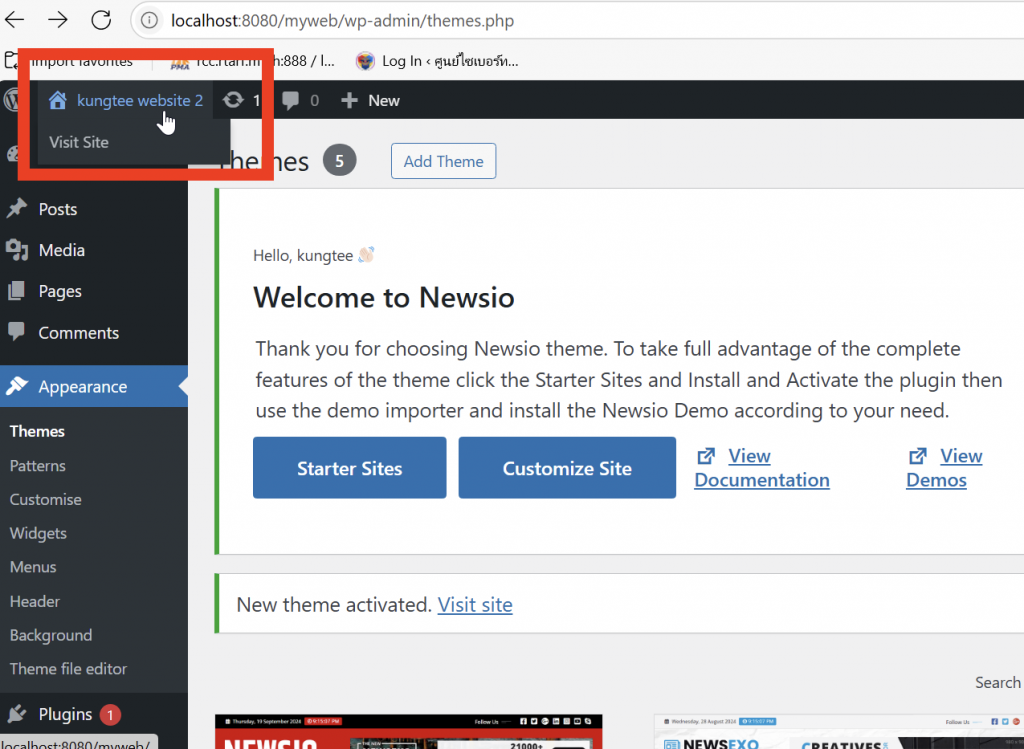Click the site info icon in address bar
1024x749 pixels.
pos(150,20)
